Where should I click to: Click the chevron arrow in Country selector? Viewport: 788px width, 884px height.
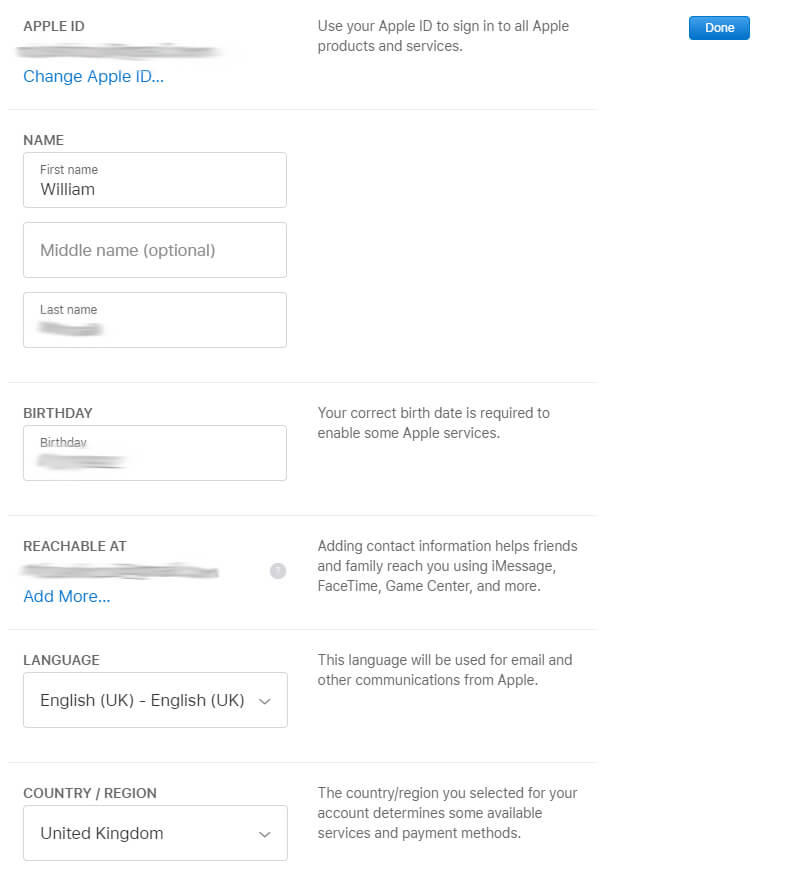(x=265, y=834)
